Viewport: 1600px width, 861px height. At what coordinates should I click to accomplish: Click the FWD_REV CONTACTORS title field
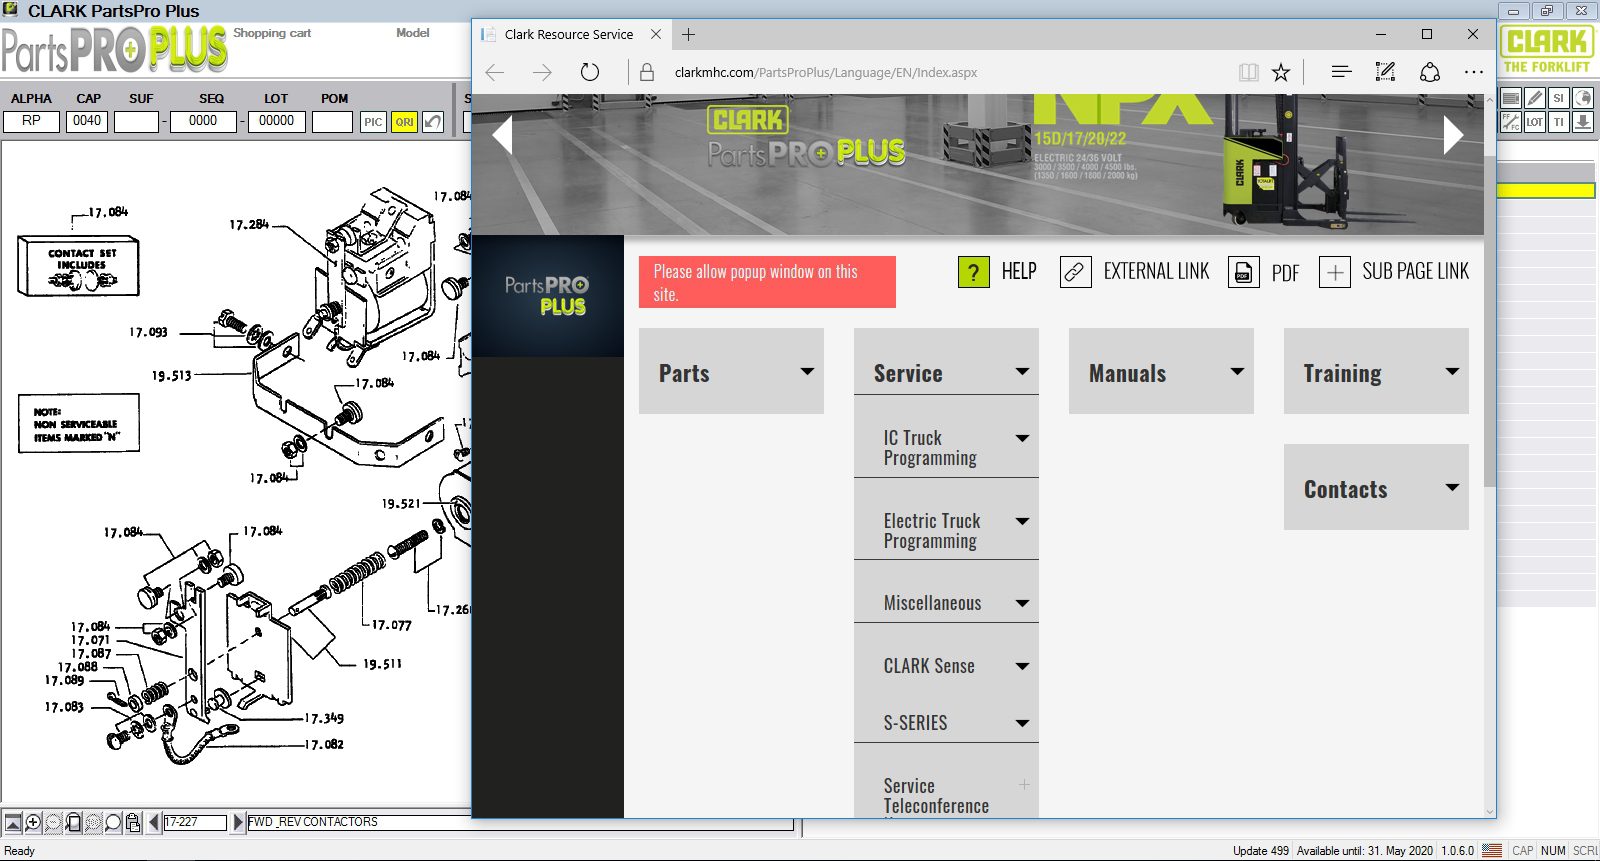[x=520, y=822]
